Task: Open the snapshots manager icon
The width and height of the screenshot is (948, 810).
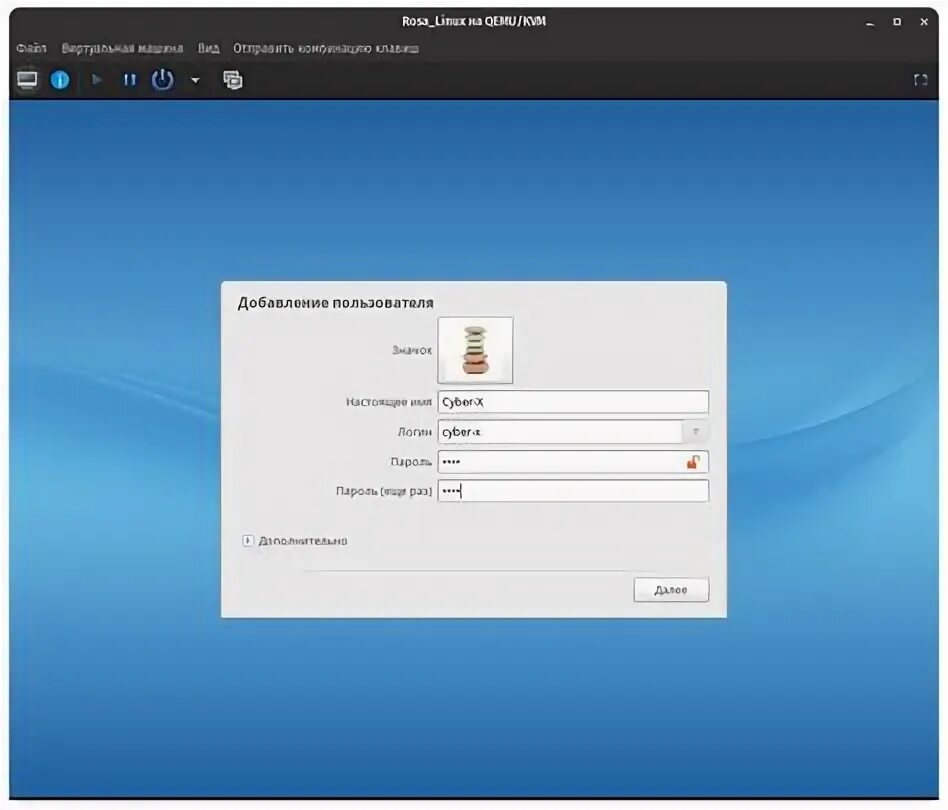Action: click(x=233, y=80)
